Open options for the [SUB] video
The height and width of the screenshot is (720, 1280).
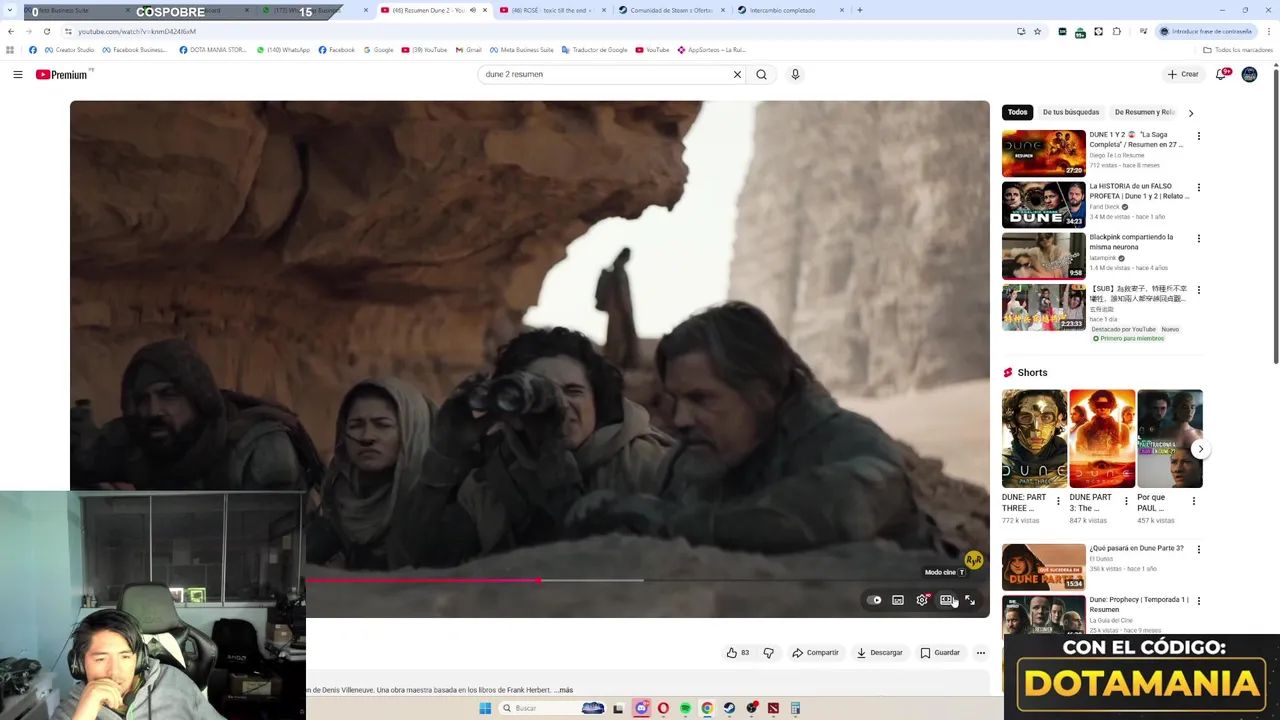pyautogui.click(x=1198, y=290)
